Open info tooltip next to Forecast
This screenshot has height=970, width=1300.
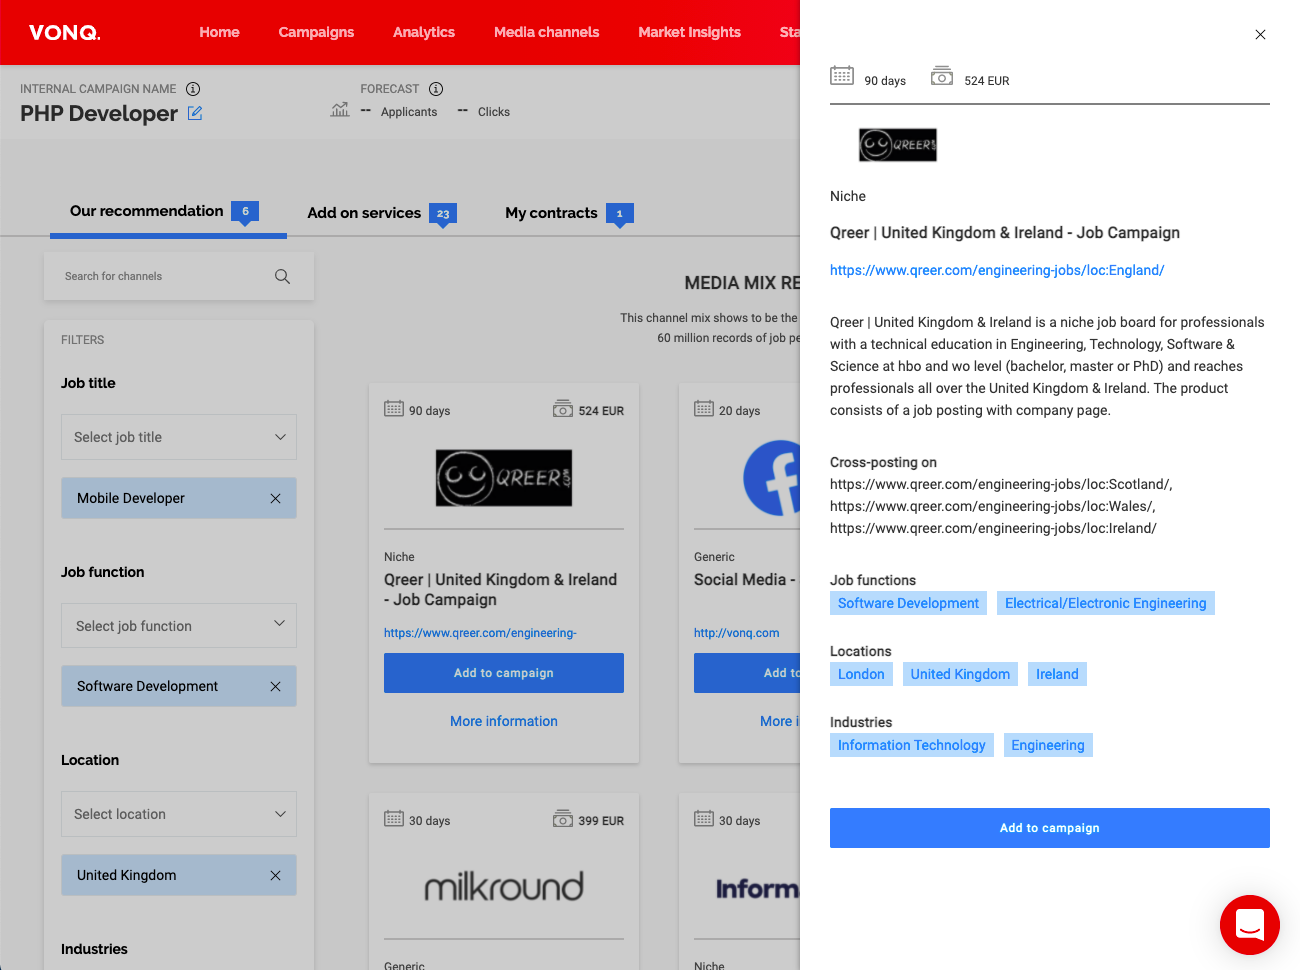pos(436,89)
